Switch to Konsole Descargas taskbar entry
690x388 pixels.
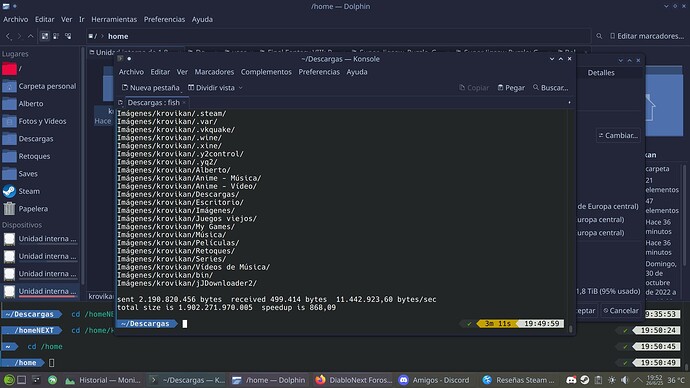(x=187, y=380)
